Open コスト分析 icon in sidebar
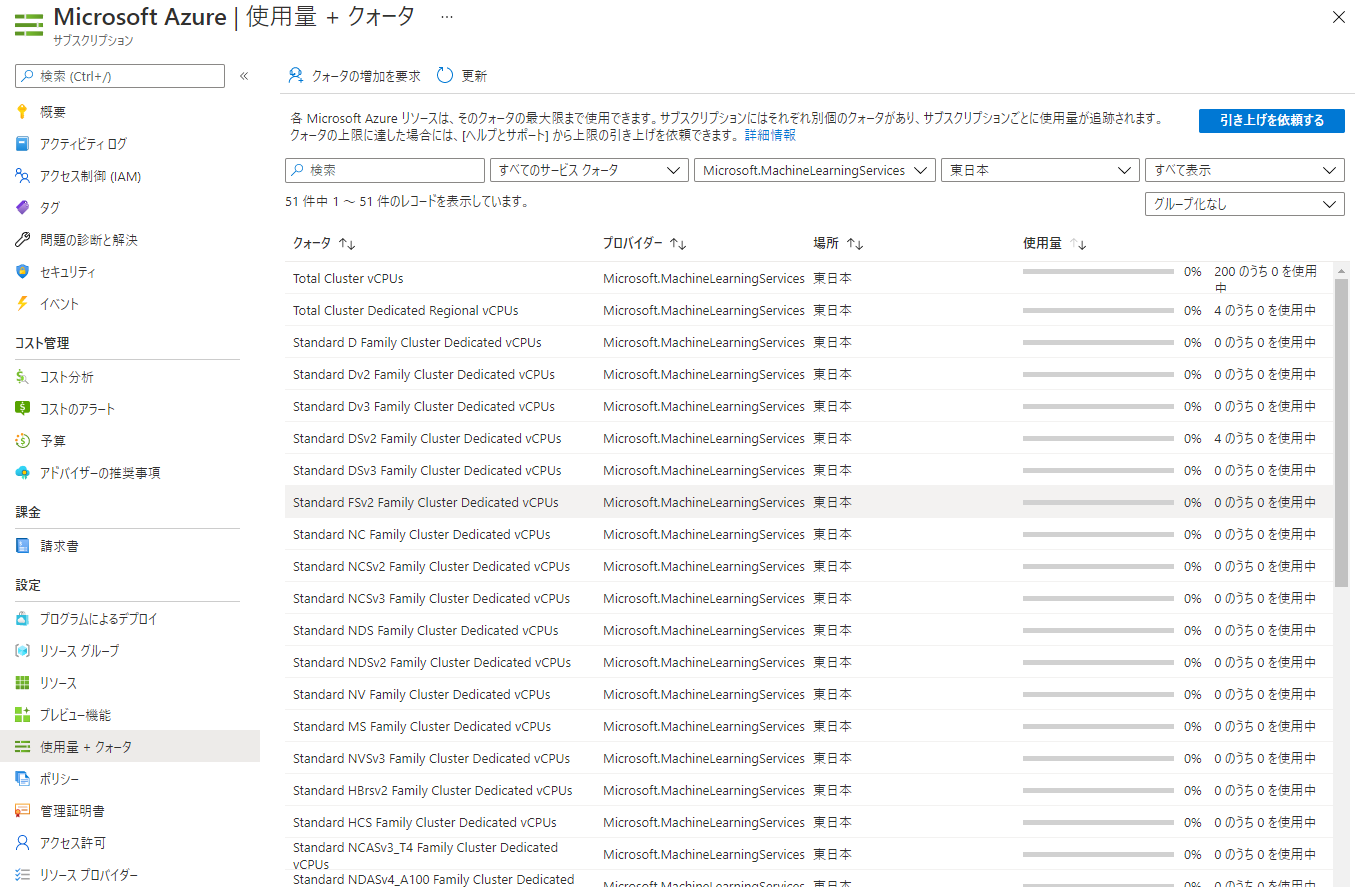The width and height of the screenshot is (1359, 887). [x=22, y=377]
